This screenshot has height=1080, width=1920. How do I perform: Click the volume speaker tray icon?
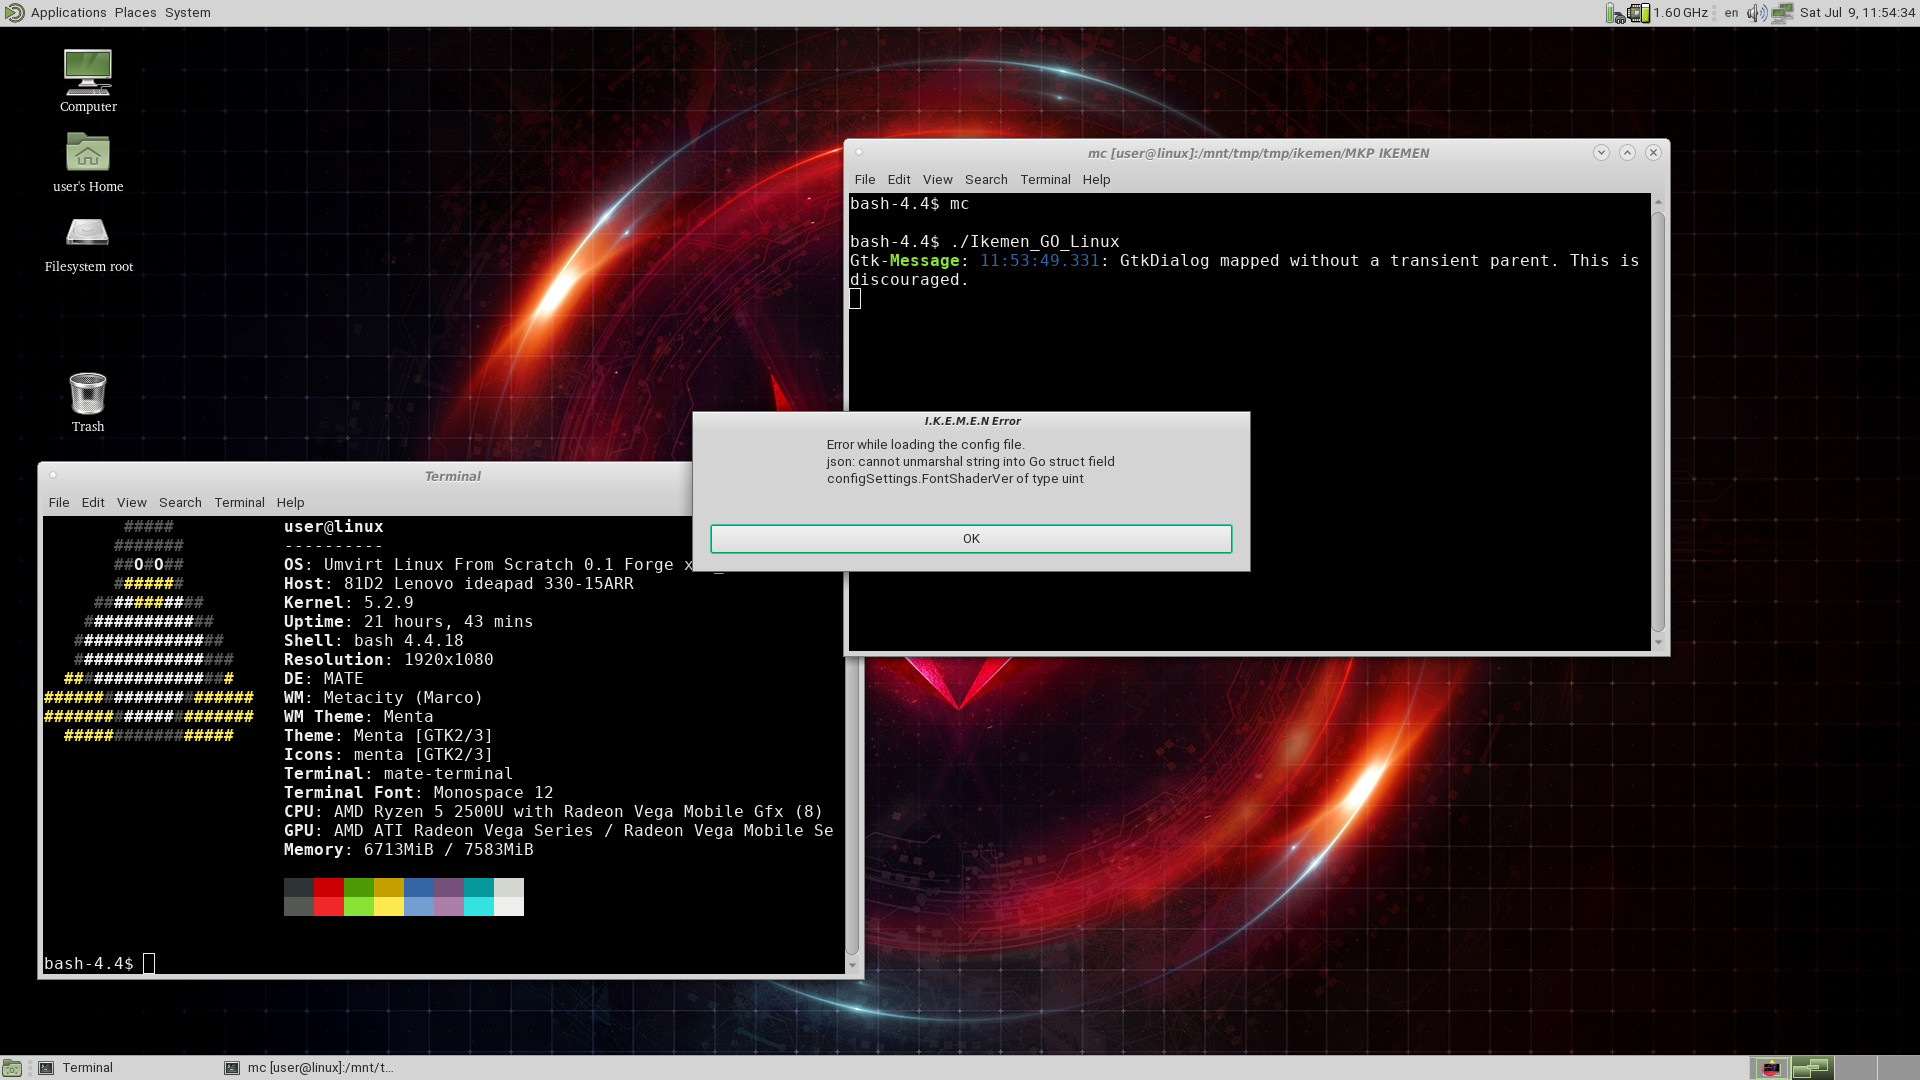tap(1756, 13)
